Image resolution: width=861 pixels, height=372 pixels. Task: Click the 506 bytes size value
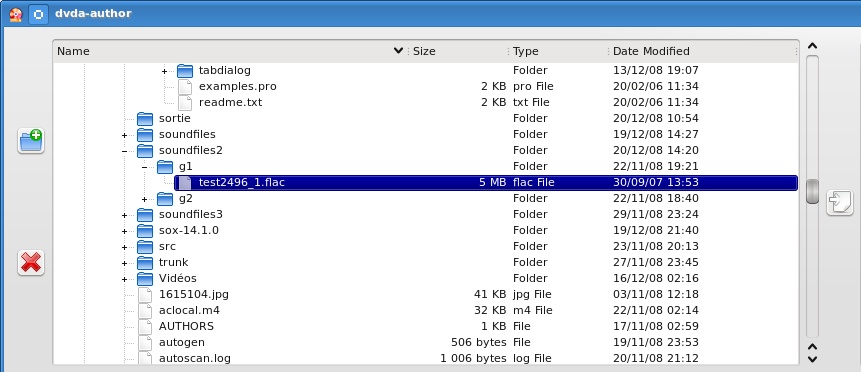coord(479,342)
